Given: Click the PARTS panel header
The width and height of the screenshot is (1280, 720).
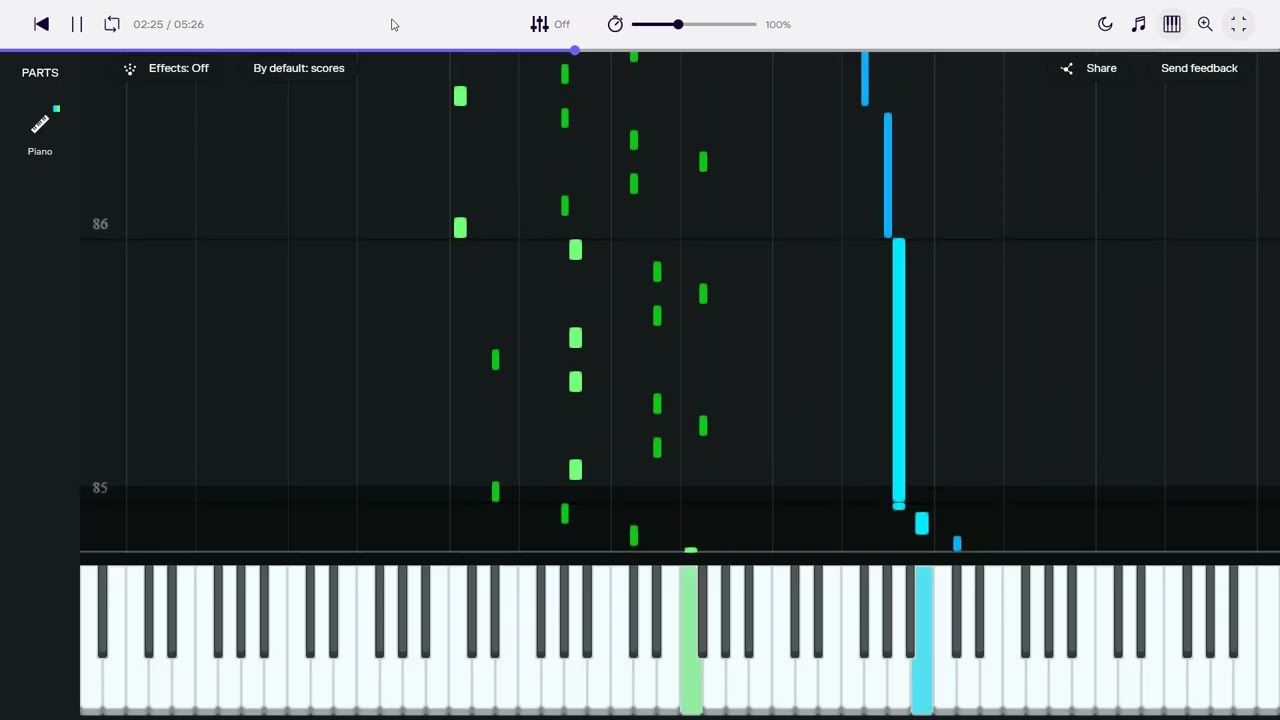Looking at the screenshot, I should point(40,73).
